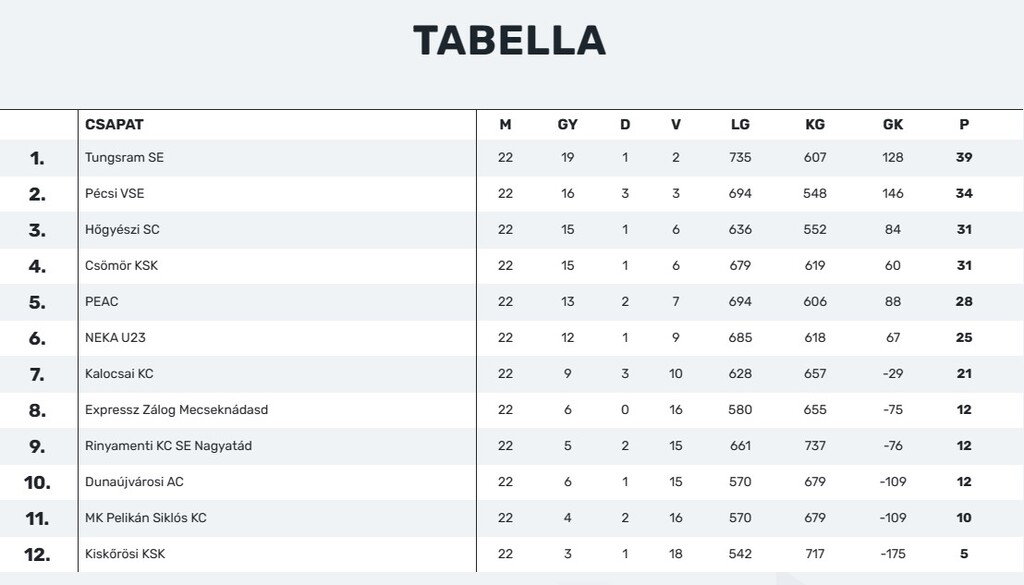Open NEKA U23 team entry

click(115, 338)
